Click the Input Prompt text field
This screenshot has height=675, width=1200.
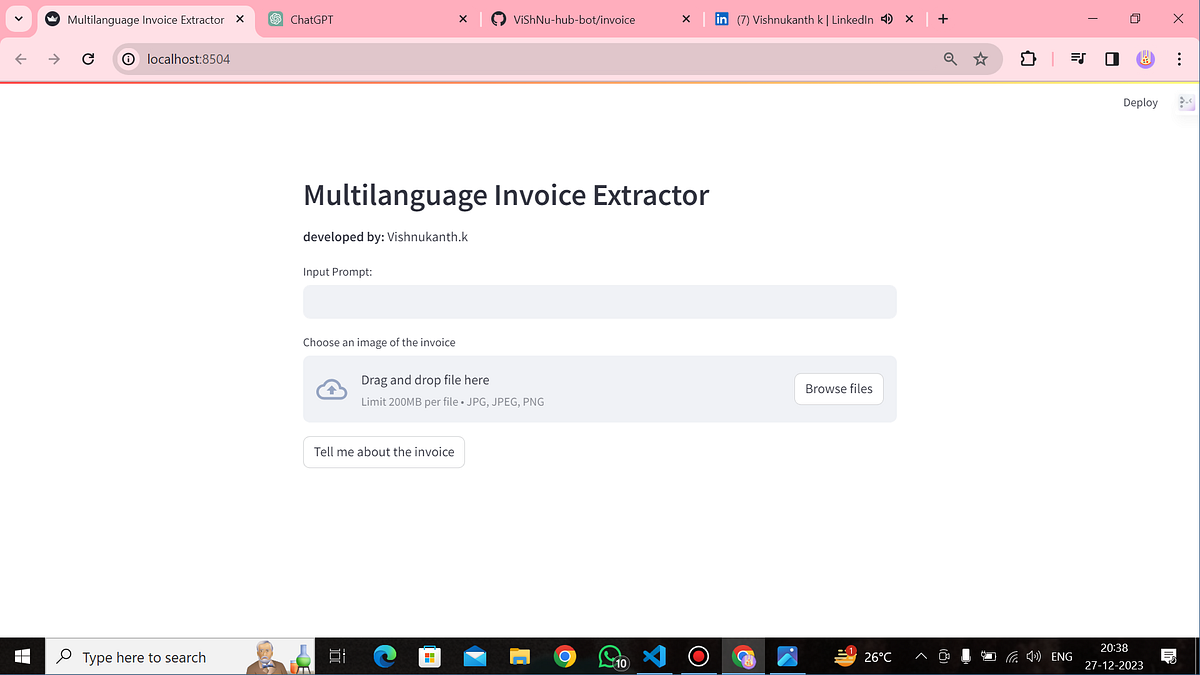[x=599, y=301]
